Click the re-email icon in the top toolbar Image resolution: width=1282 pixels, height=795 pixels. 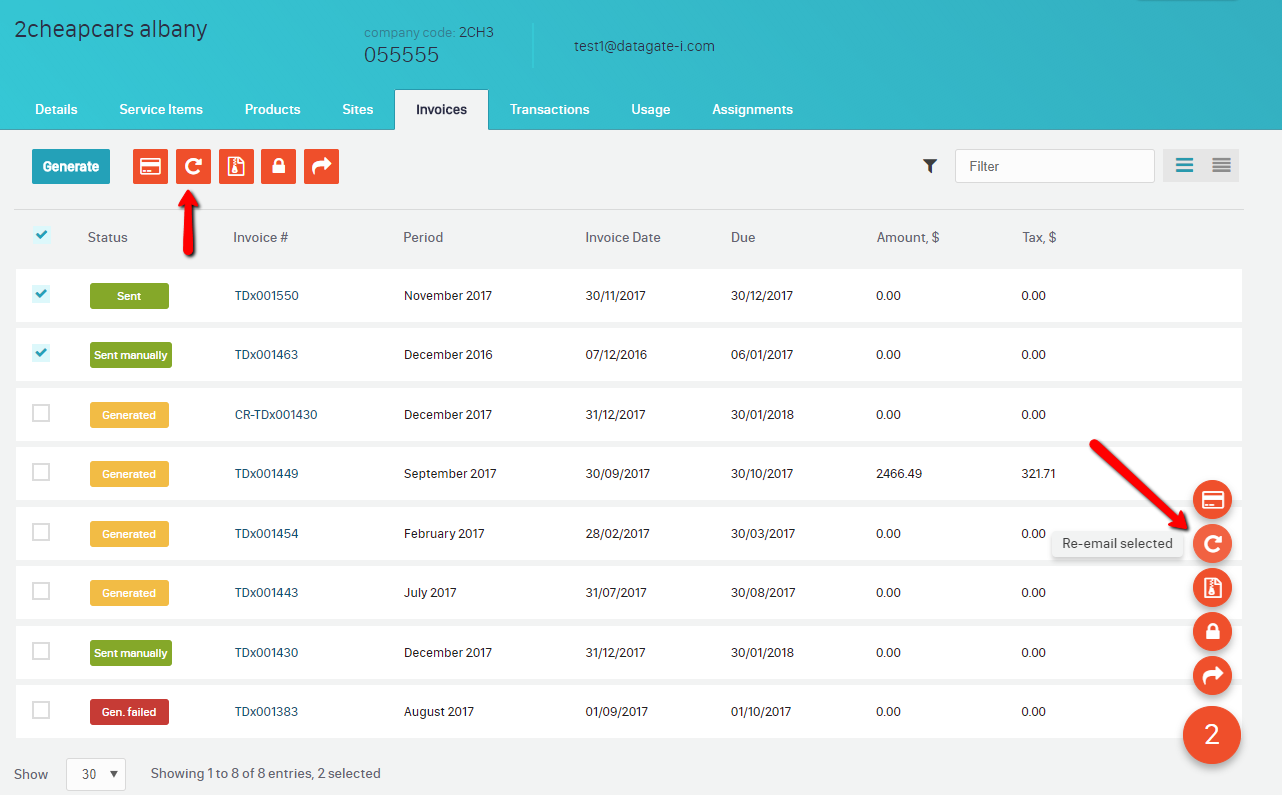(x=193, y=167)
